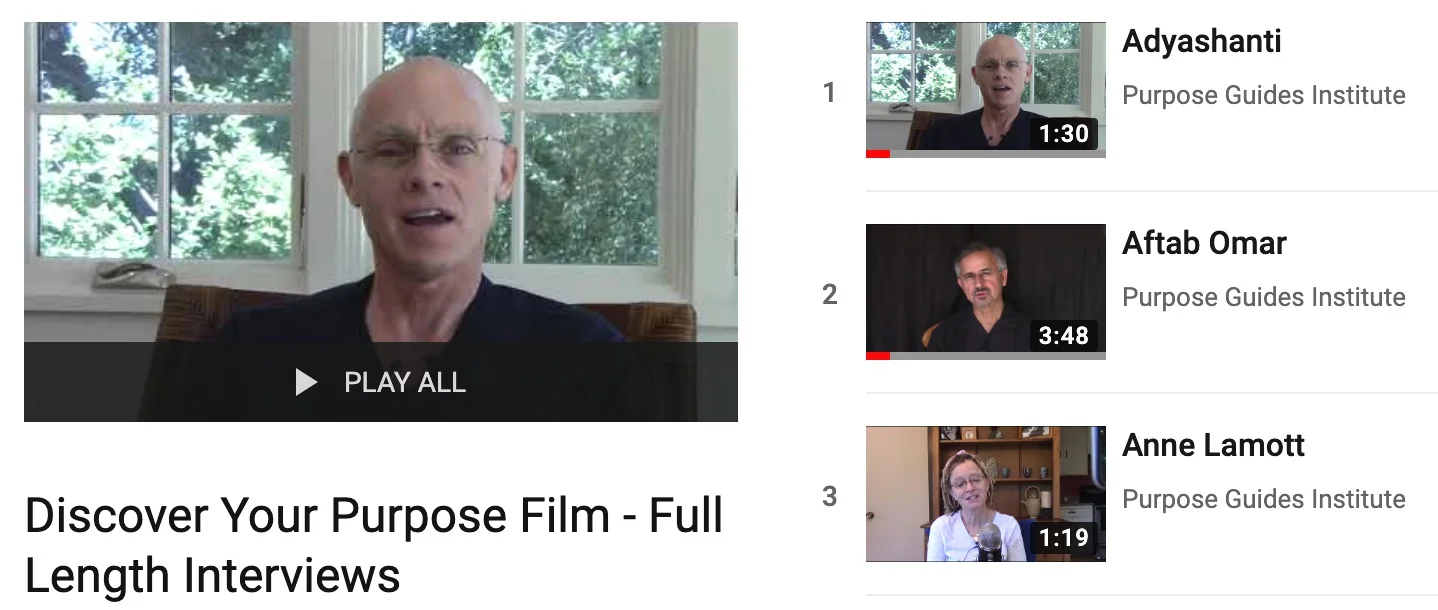Click the Anne Lamott video title
The image size is (1438, 610).
point(1214,445)
